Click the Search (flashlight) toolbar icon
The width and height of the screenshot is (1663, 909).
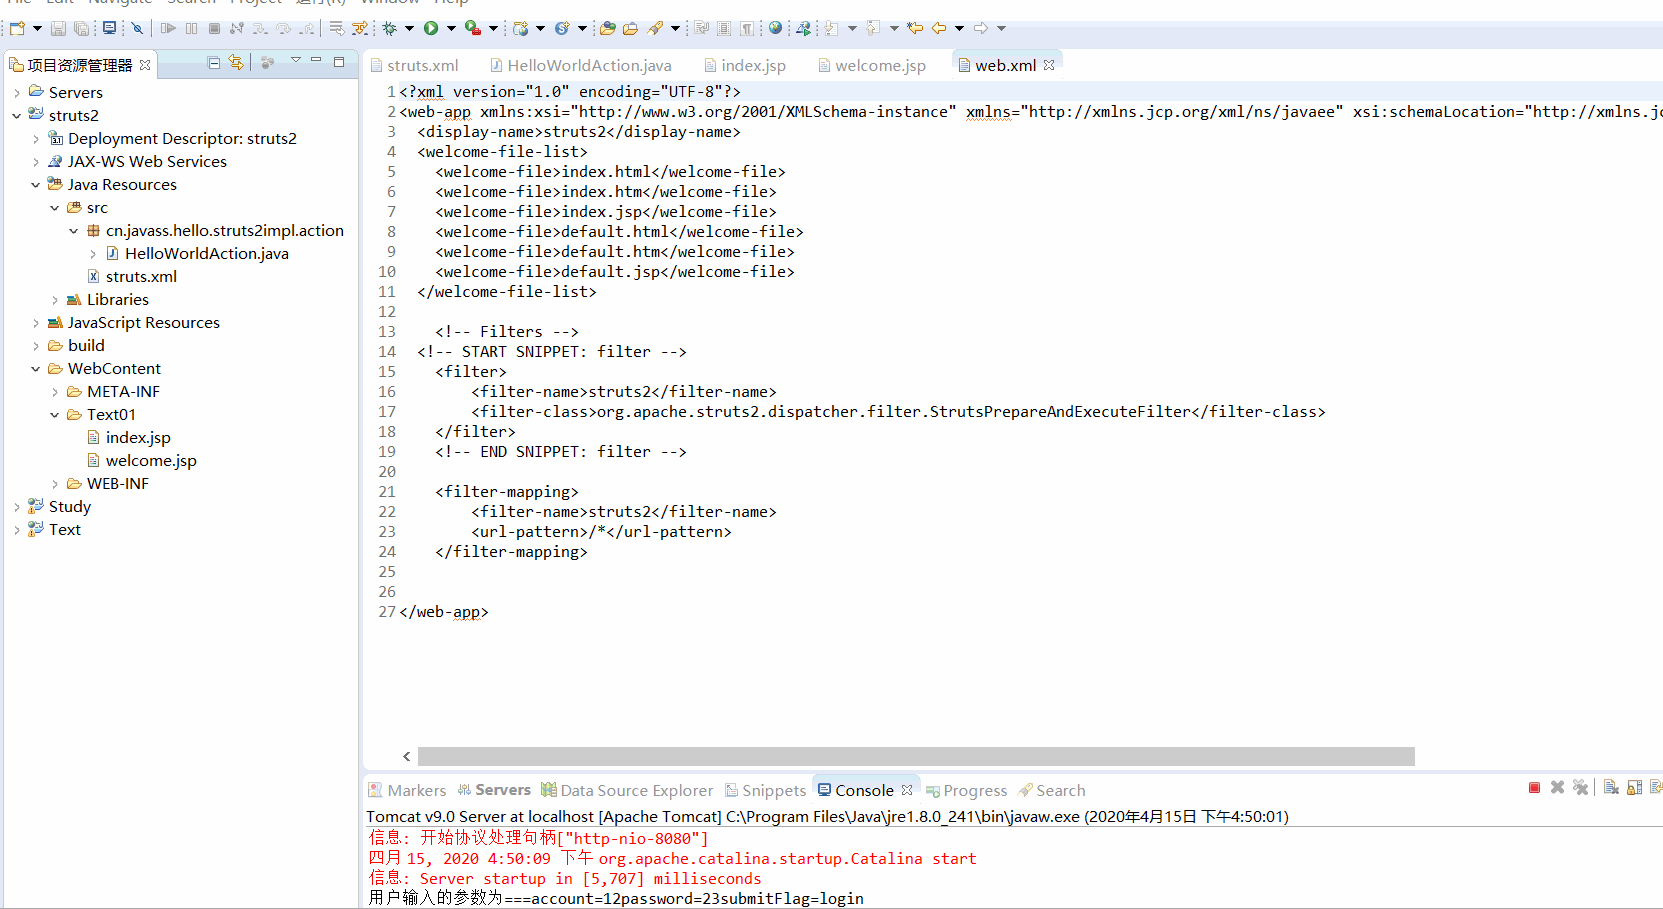[x=657, y=28]
